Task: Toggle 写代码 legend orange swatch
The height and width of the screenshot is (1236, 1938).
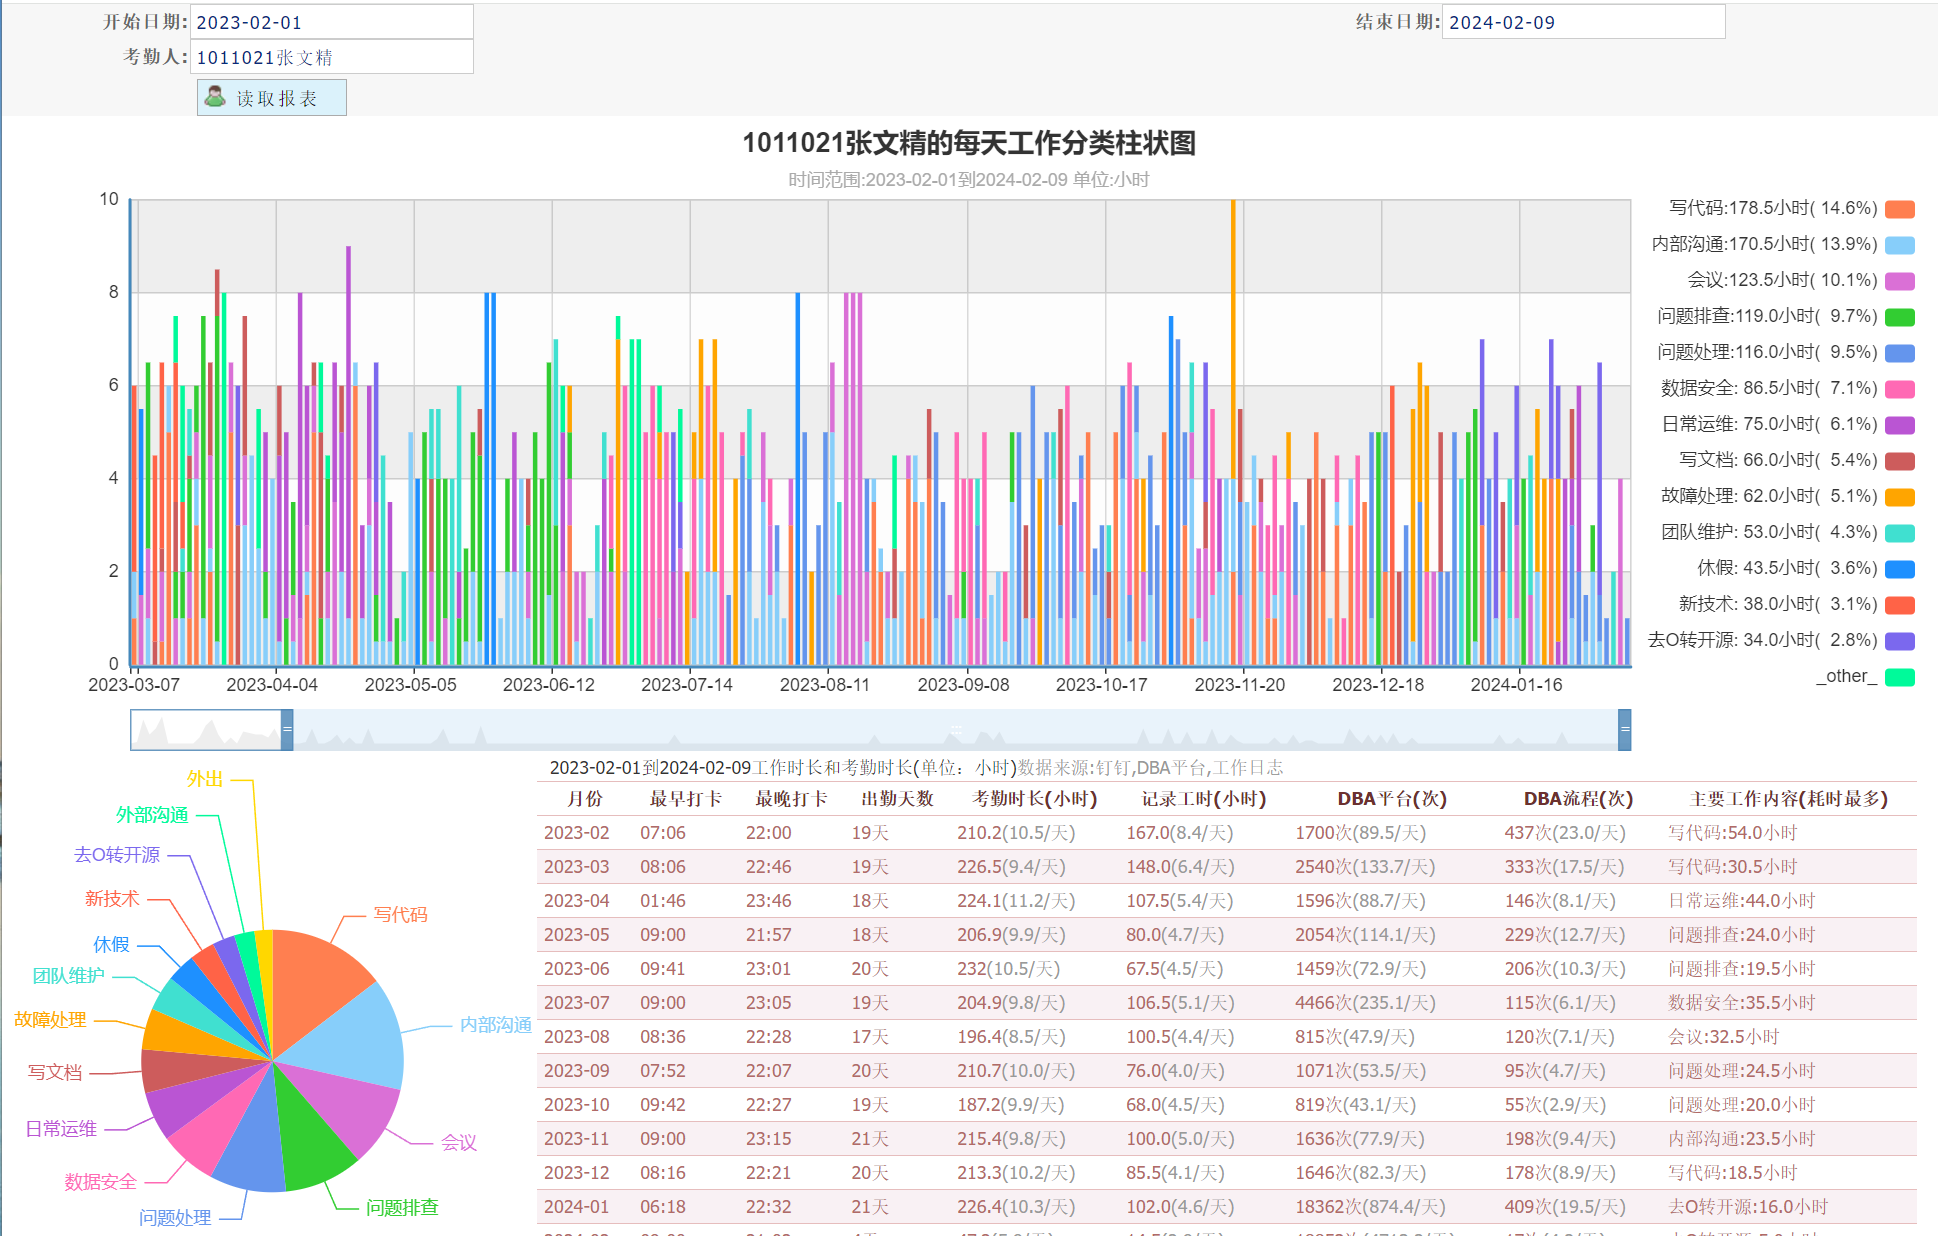Action: [1899, 209]
